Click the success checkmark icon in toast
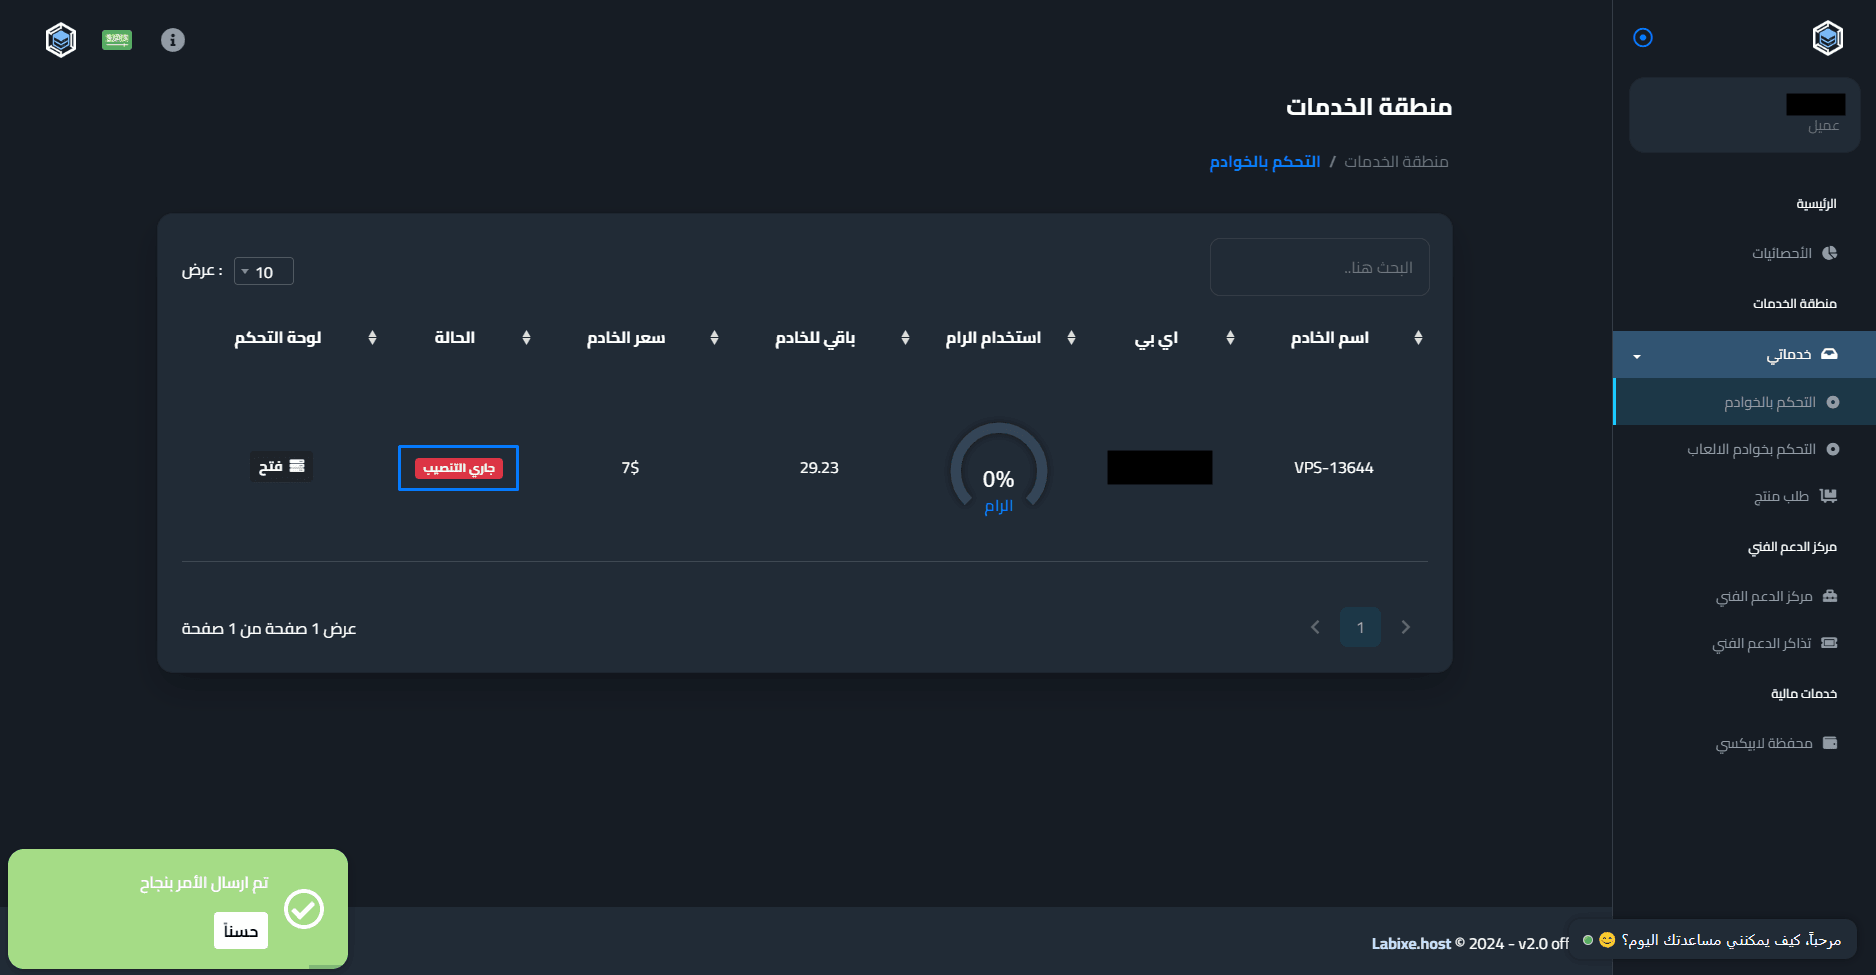This screenshot has height=975, width=1876. pyautogui.click(x=304, y=909)
